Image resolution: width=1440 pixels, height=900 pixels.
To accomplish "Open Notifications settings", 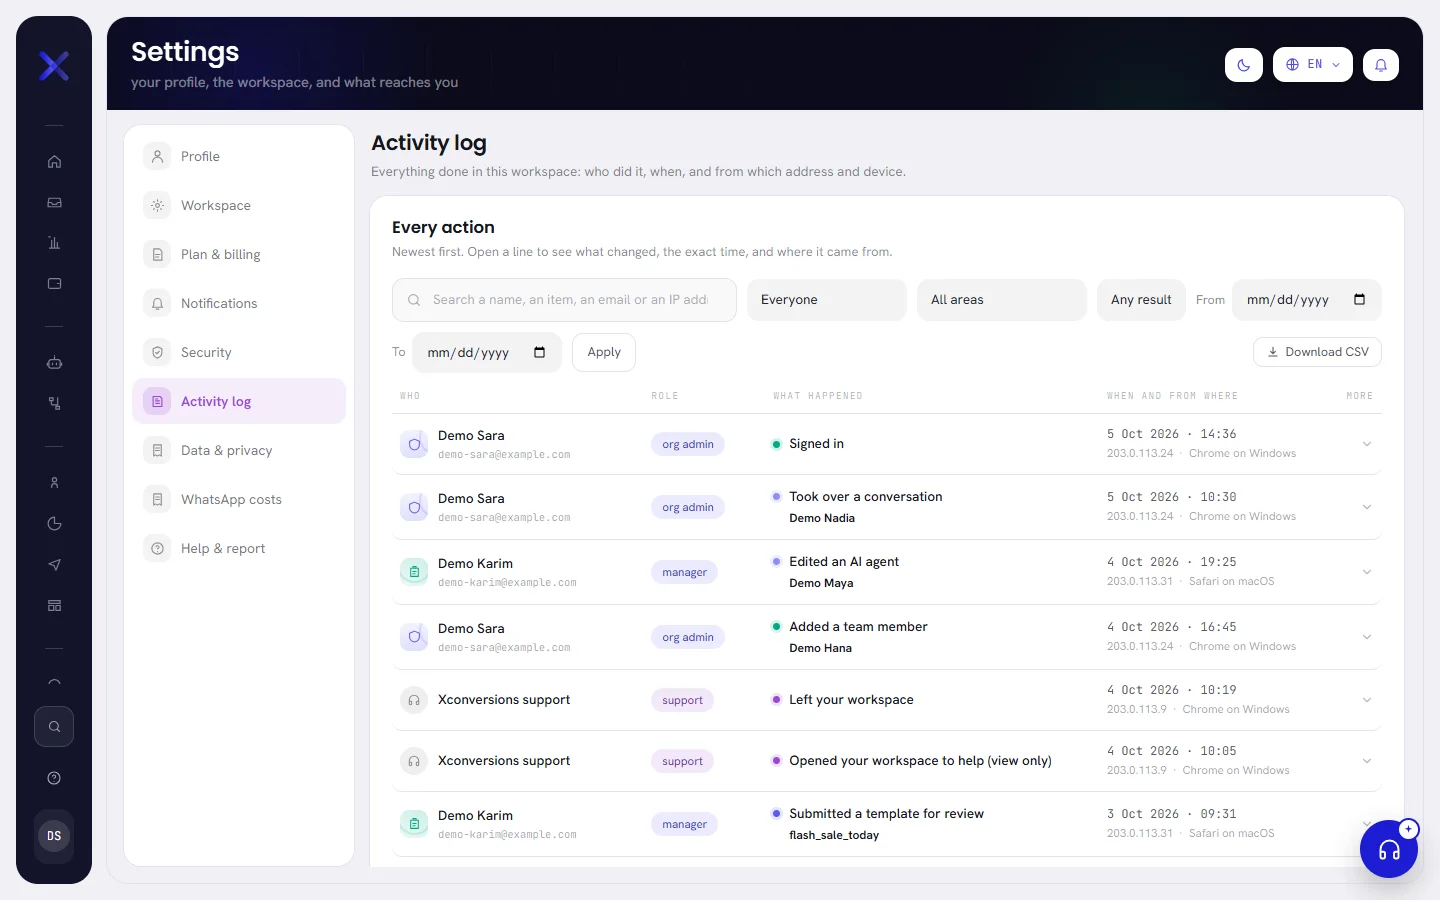I will tap(239, 303).
